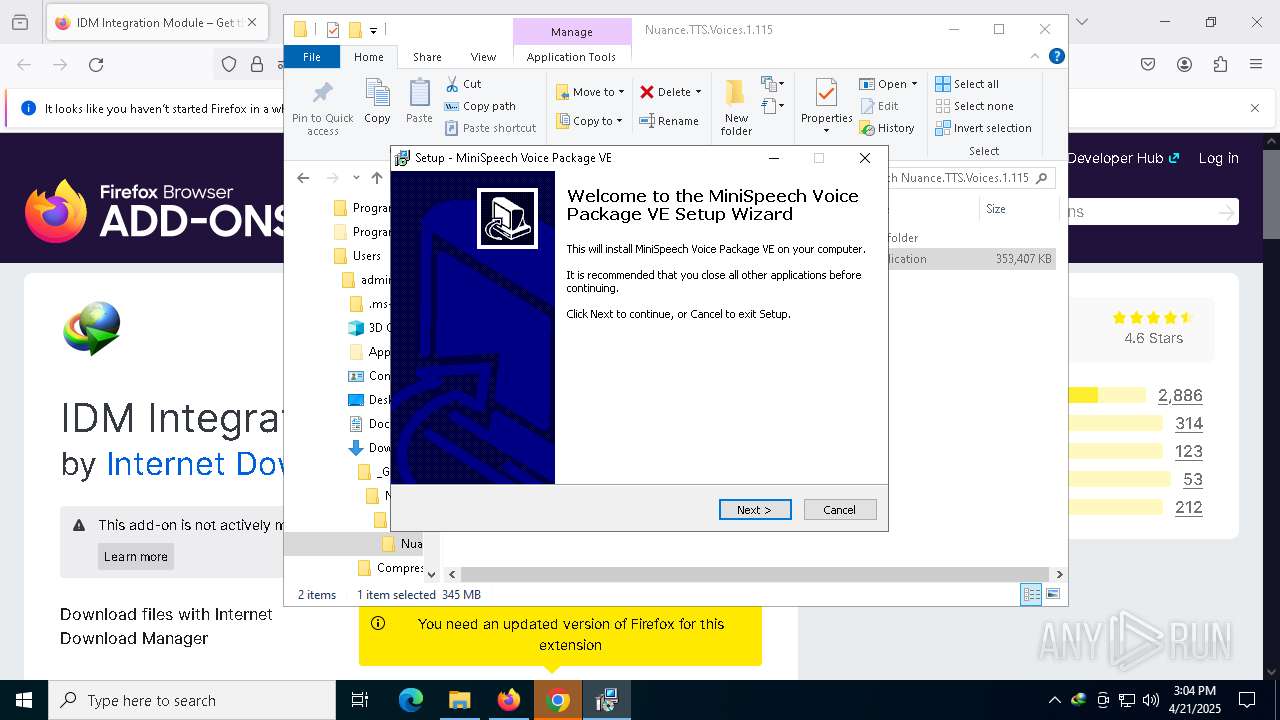Expand the Properties dropdown arrow
This screenshot has height=720, width=1280.
point(826,131)
